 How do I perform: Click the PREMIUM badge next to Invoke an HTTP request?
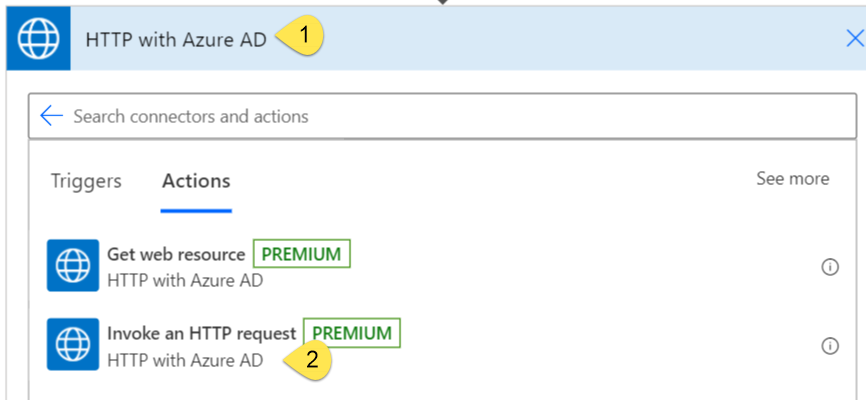351,333
